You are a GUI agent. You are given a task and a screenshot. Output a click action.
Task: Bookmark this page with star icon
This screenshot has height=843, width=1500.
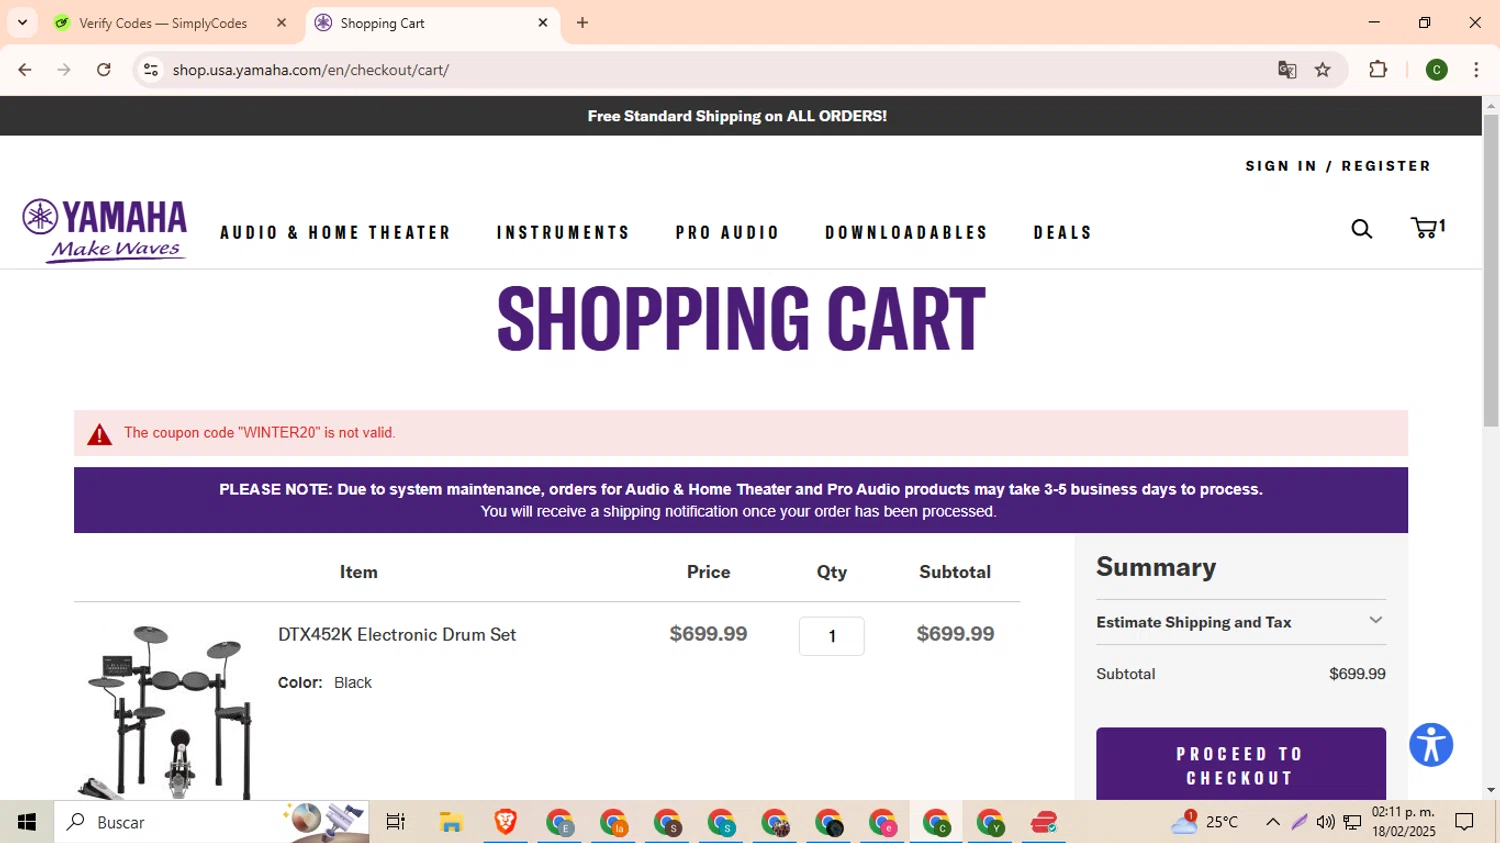[x=1323, y=70]
